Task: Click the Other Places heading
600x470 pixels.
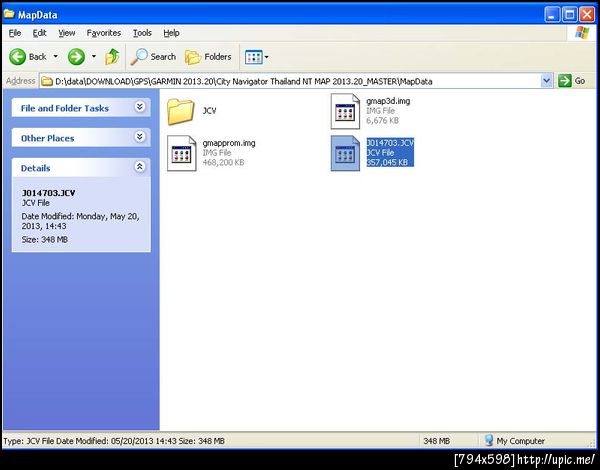Action: [47, 138]
